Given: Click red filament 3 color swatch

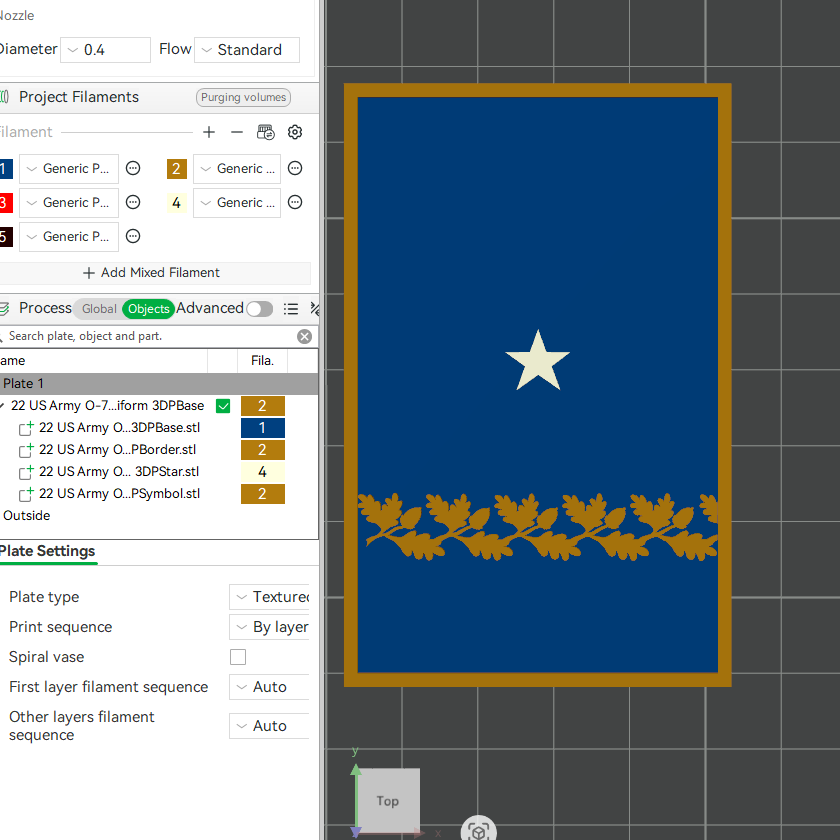Looking at the screenshot, I should [5, 202].
